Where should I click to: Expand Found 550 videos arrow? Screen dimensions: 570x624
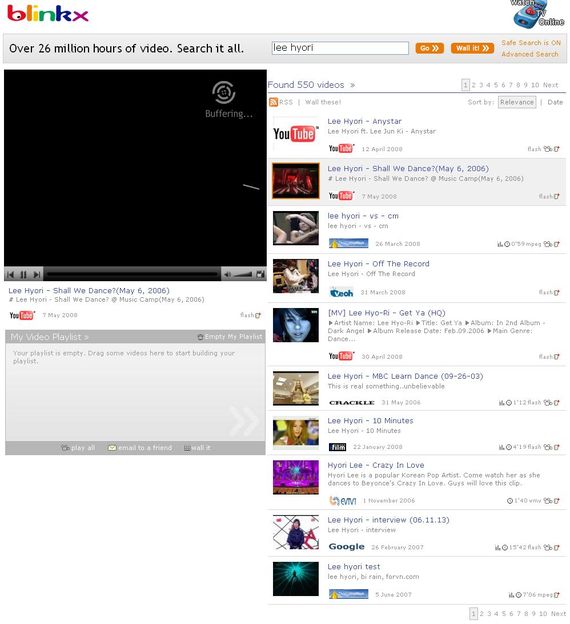tap(352, 85)
